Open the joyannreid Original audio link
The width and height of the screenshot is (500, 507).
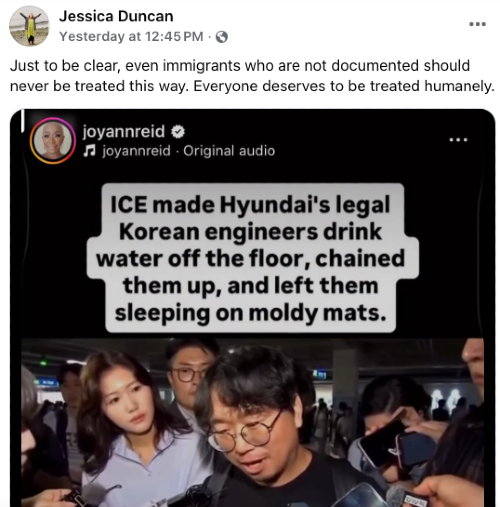(189, 151)
